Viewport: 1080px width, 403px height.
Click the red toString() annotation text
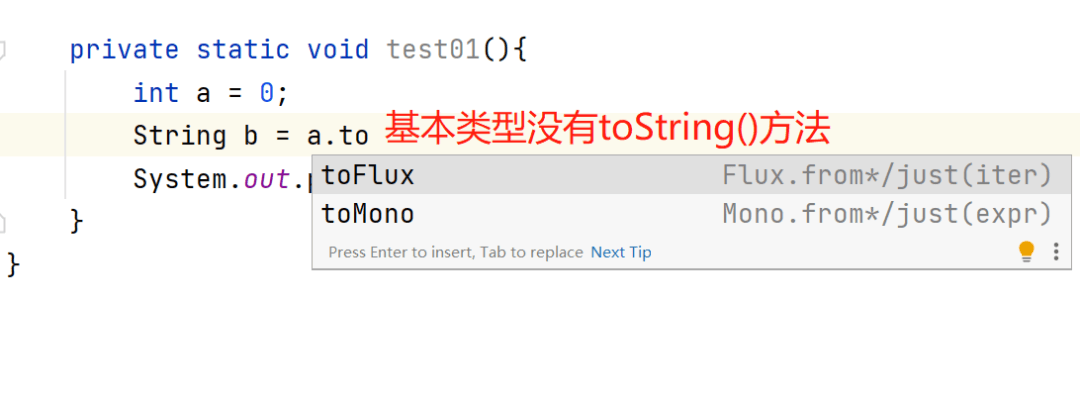[607, 130]
